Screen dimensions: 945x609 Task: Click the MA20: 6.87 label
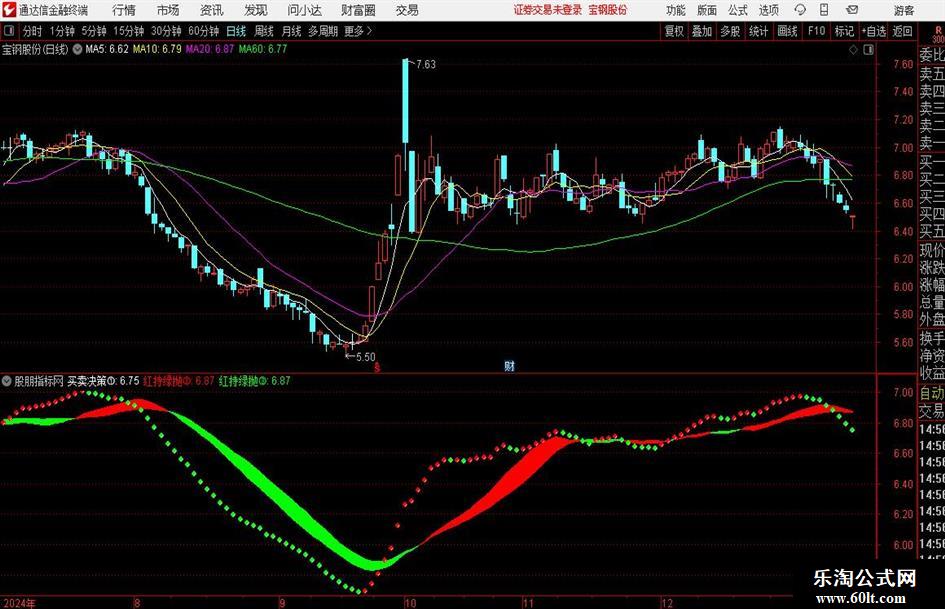(x=210, y=49)
